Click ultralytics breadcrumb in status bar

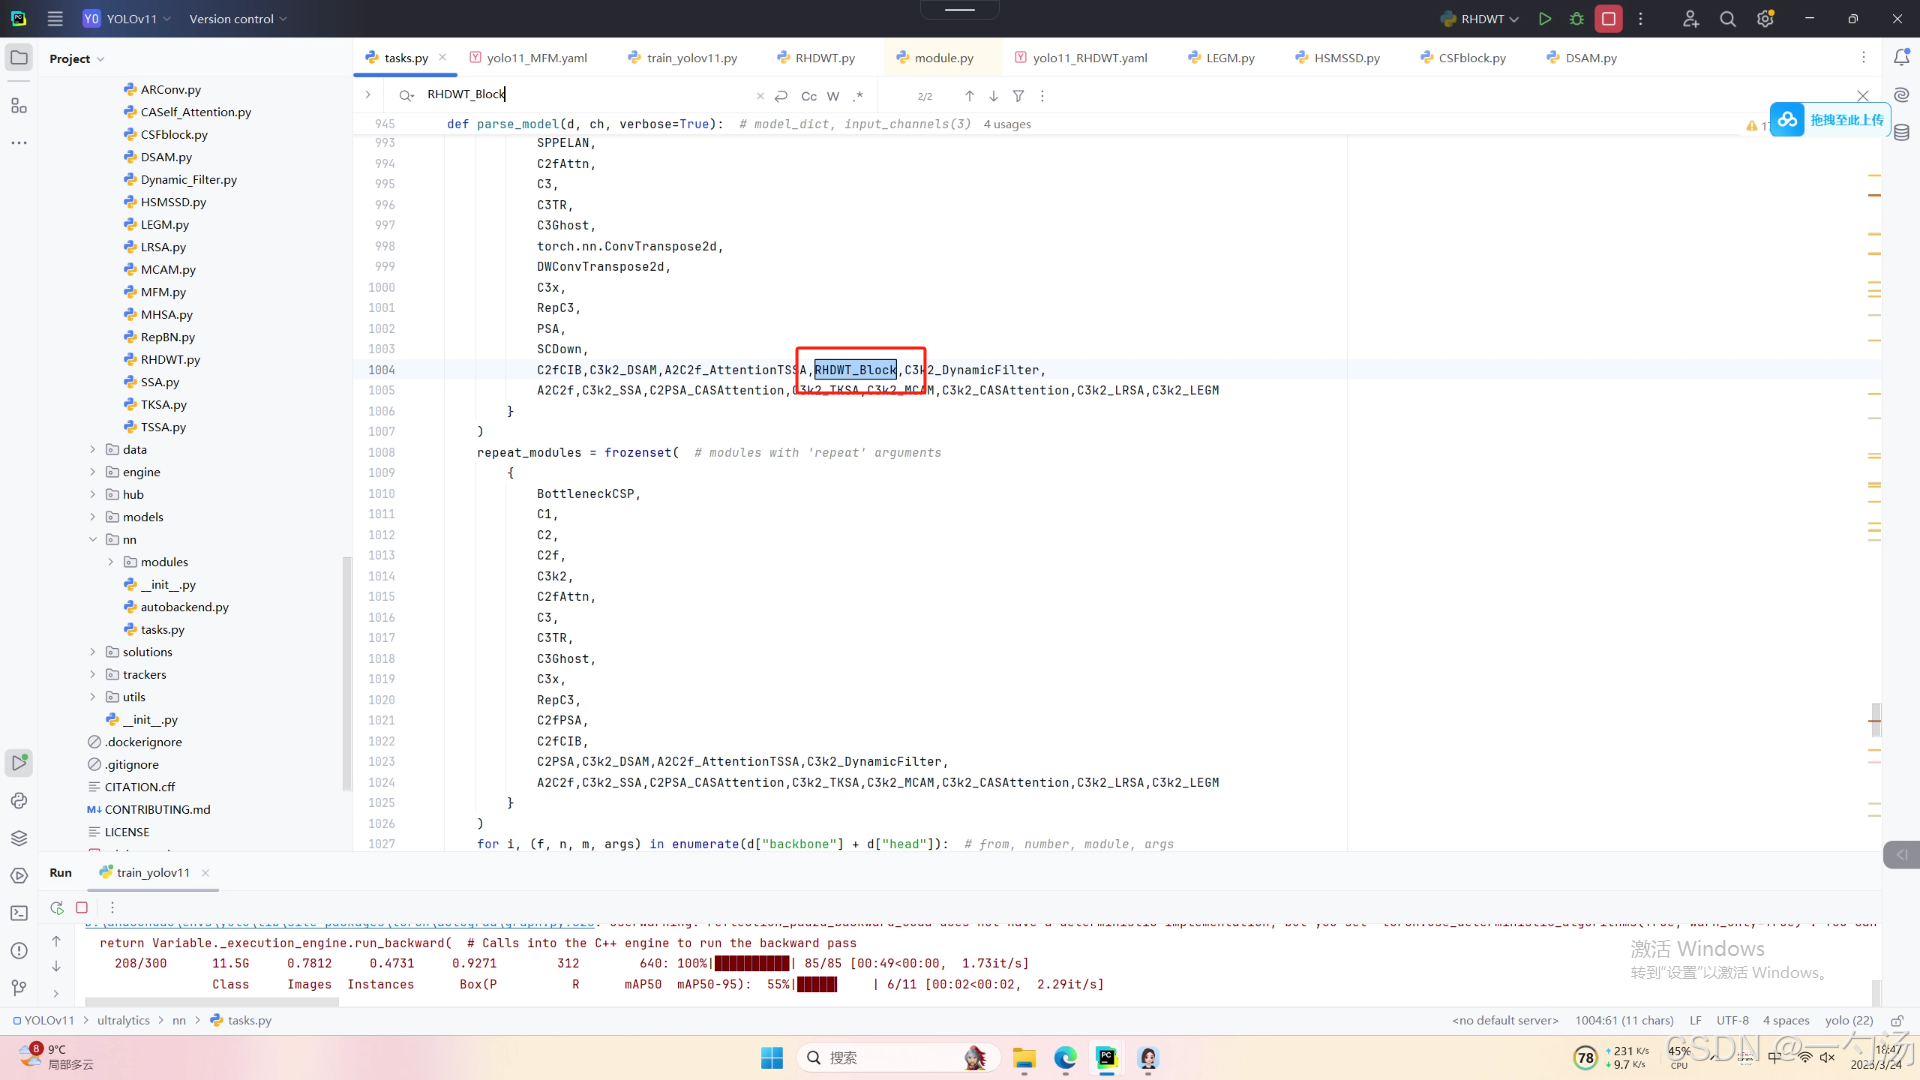(123, 1021)
